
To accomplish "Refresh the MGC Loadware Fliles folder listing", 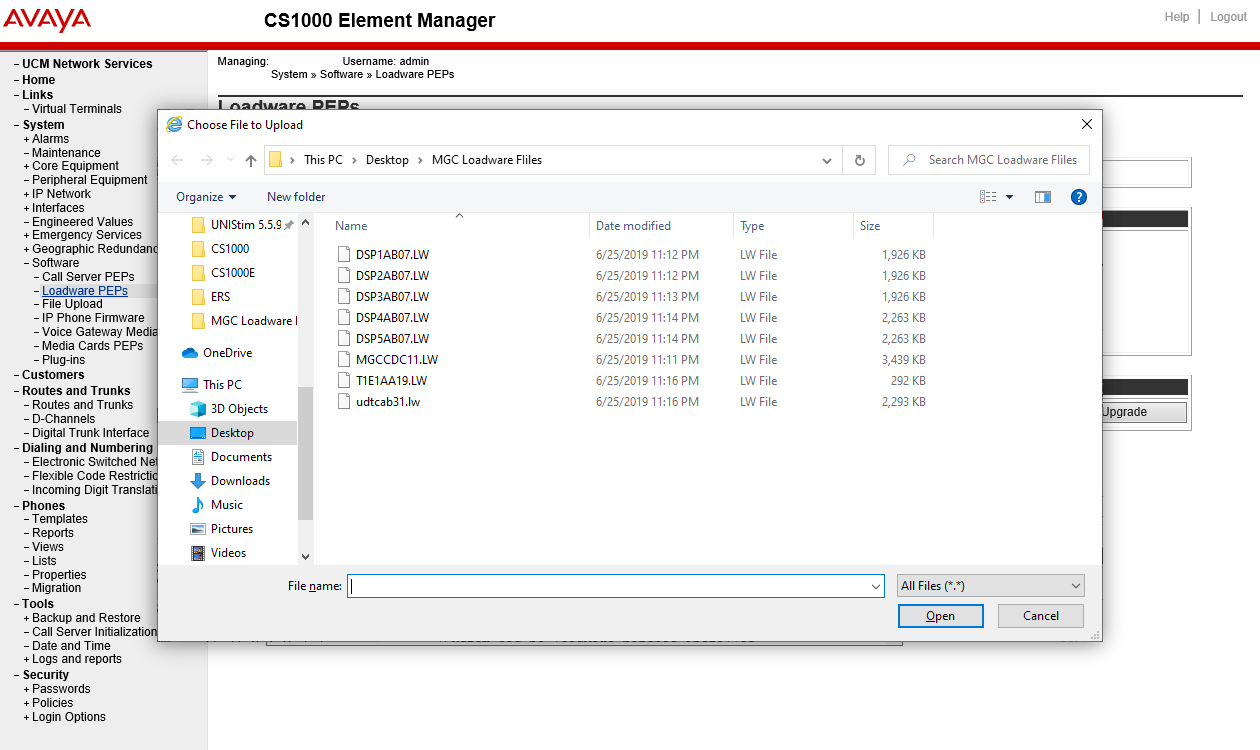I will (x=860, y=160).
